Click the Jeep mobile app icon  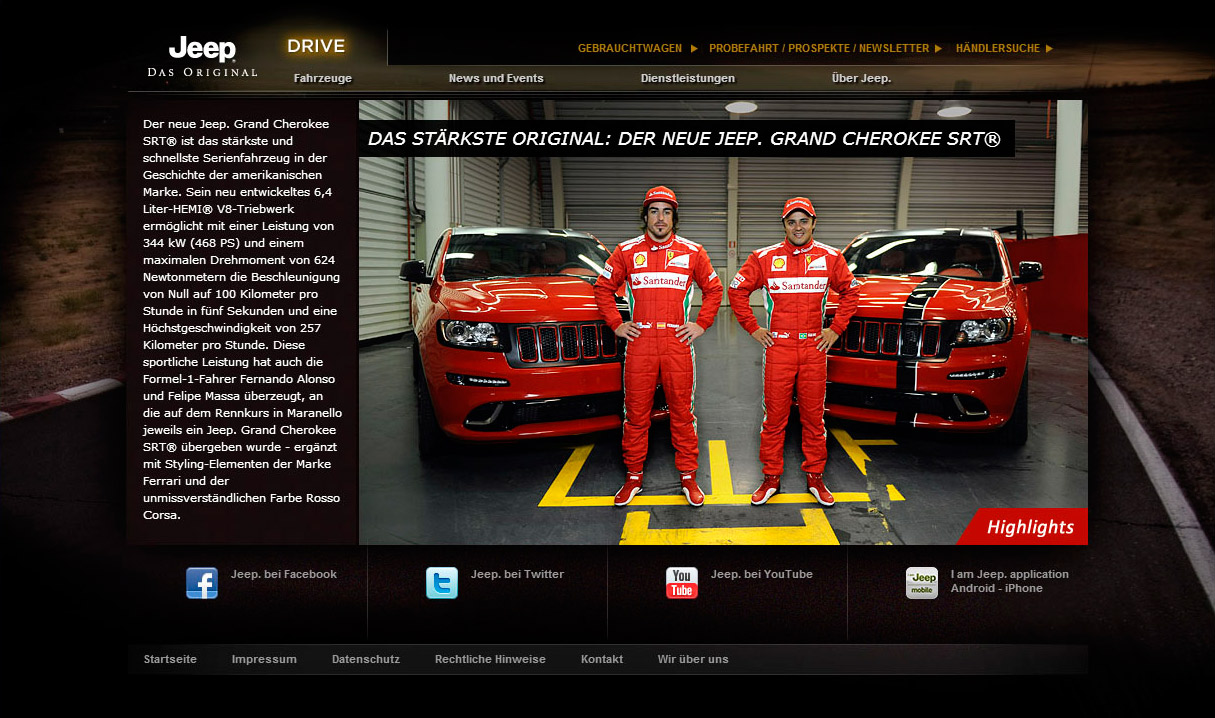[922, 583]
